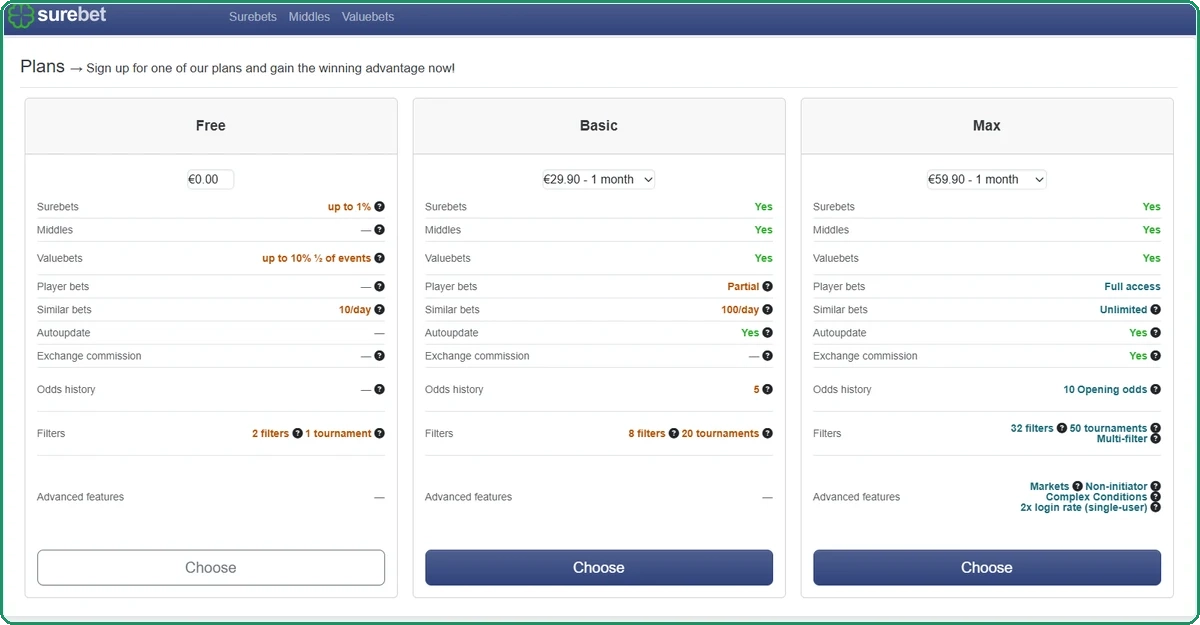Click 'Multi-filter' text in Max plan
This screenshot has height=625, width=1200.
click(1122, 439)
